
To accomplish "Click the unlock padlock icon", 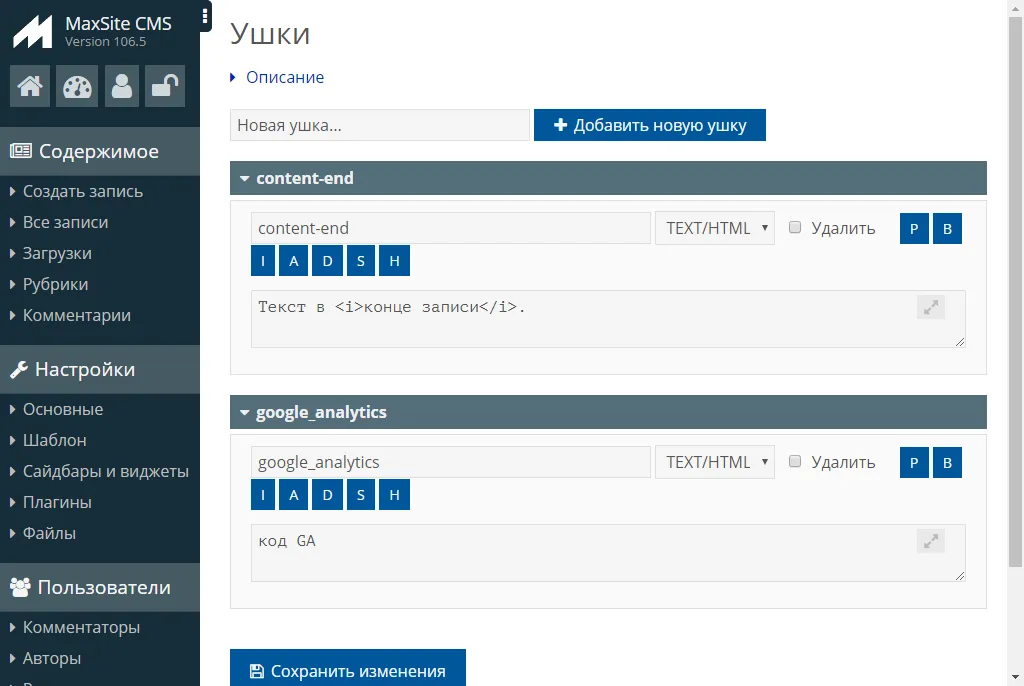I will [x=164, y=86].
